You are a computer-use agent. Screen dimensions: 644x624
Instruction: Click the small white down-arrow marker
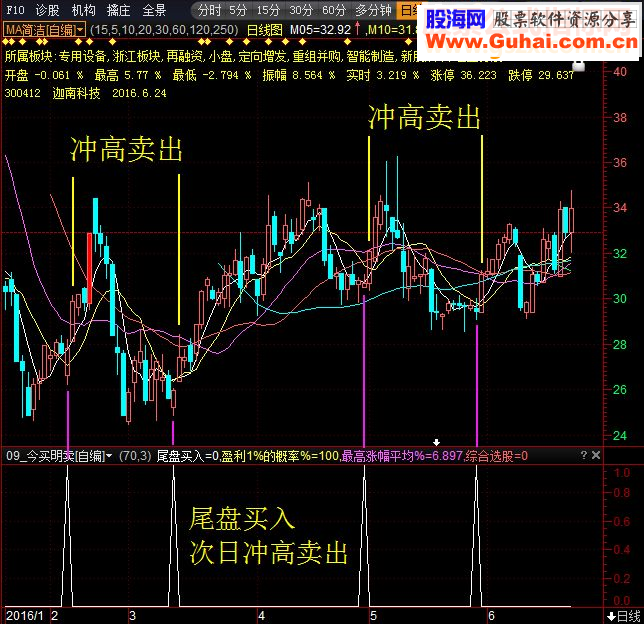tap(437, 442)
